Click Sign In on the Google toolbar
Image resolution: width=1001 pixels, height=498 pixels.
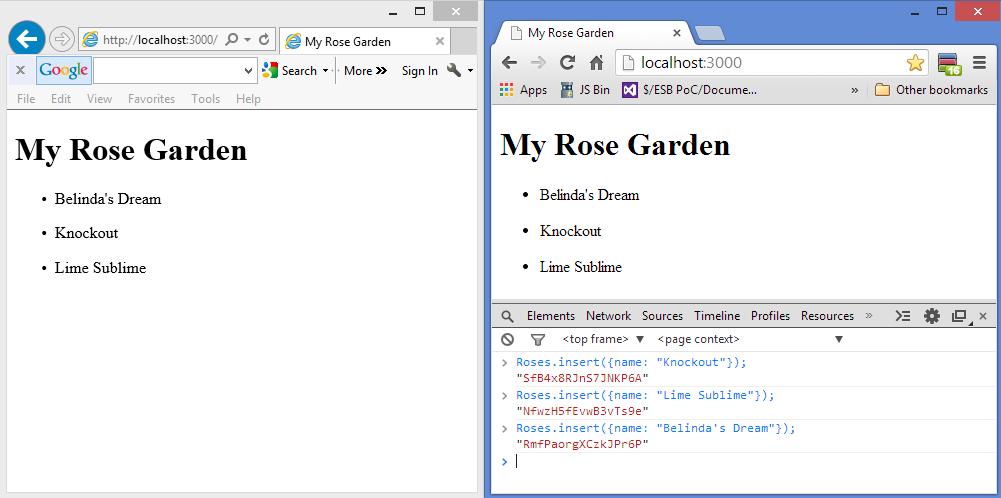[x=419, y=71]
